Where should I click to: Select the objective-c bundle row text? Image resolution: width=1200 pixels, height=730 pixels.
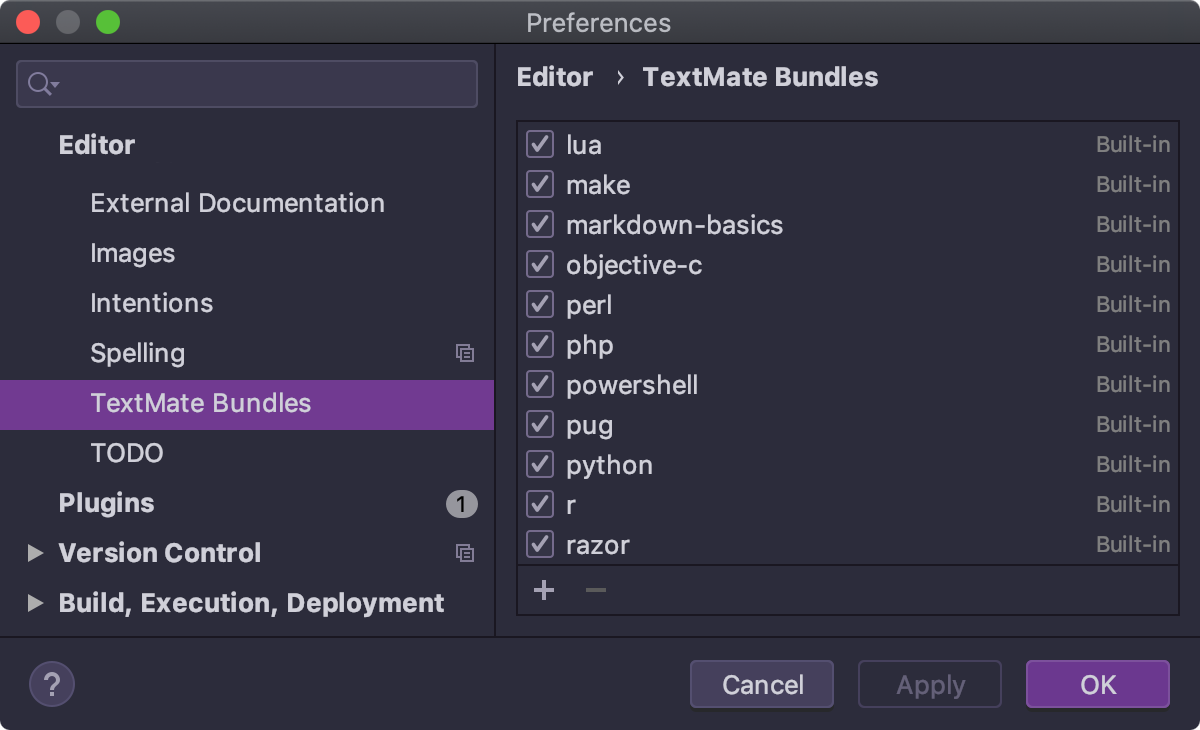point(634,265)
